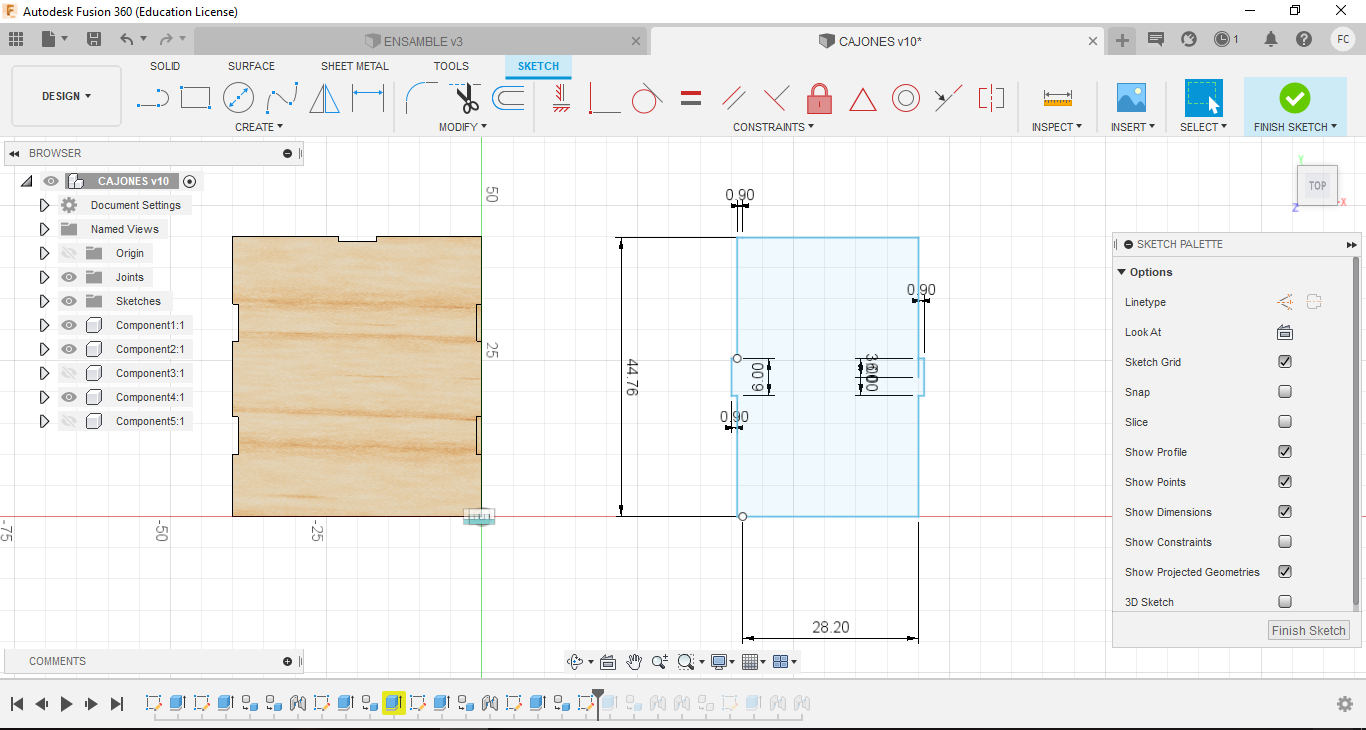Disable the Sketch Grid checkbox

pos(1285,362)
